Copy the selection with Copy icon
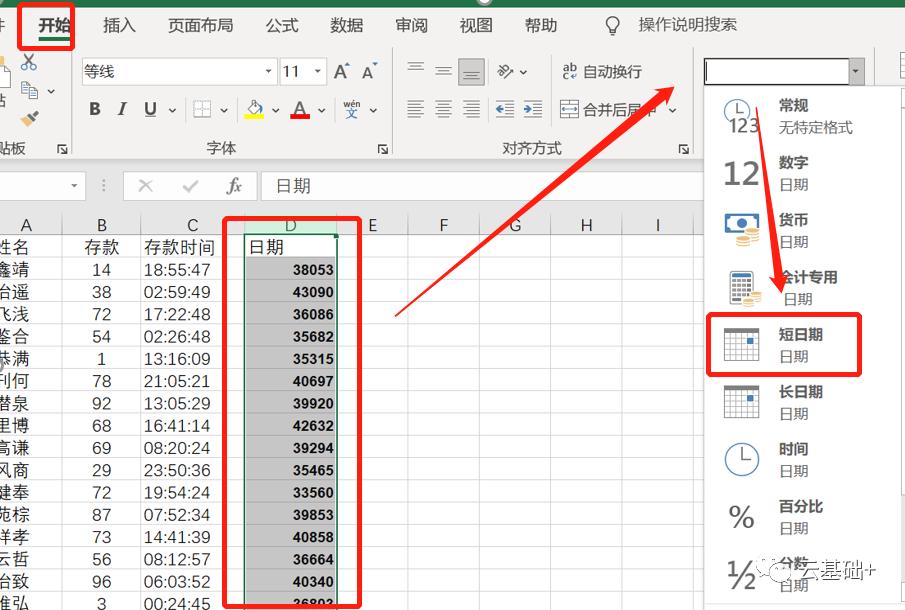This screenshot has height=610, width=905. tap(29, 90)
